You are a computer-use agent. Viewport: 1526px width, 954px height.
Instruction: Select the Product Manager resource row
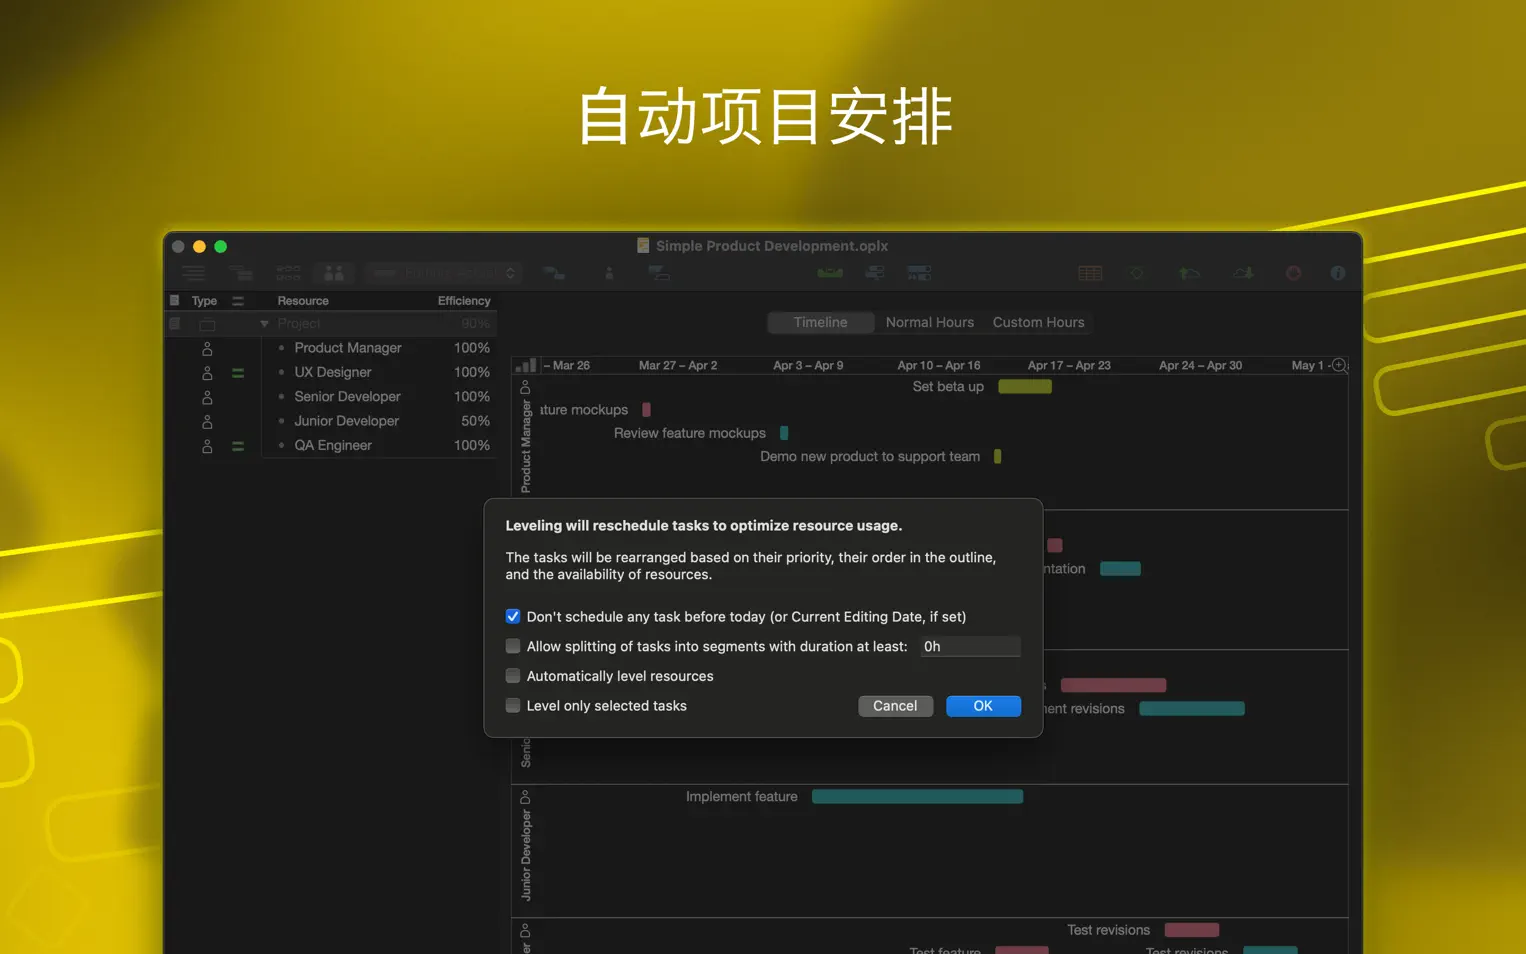point(331,348)
